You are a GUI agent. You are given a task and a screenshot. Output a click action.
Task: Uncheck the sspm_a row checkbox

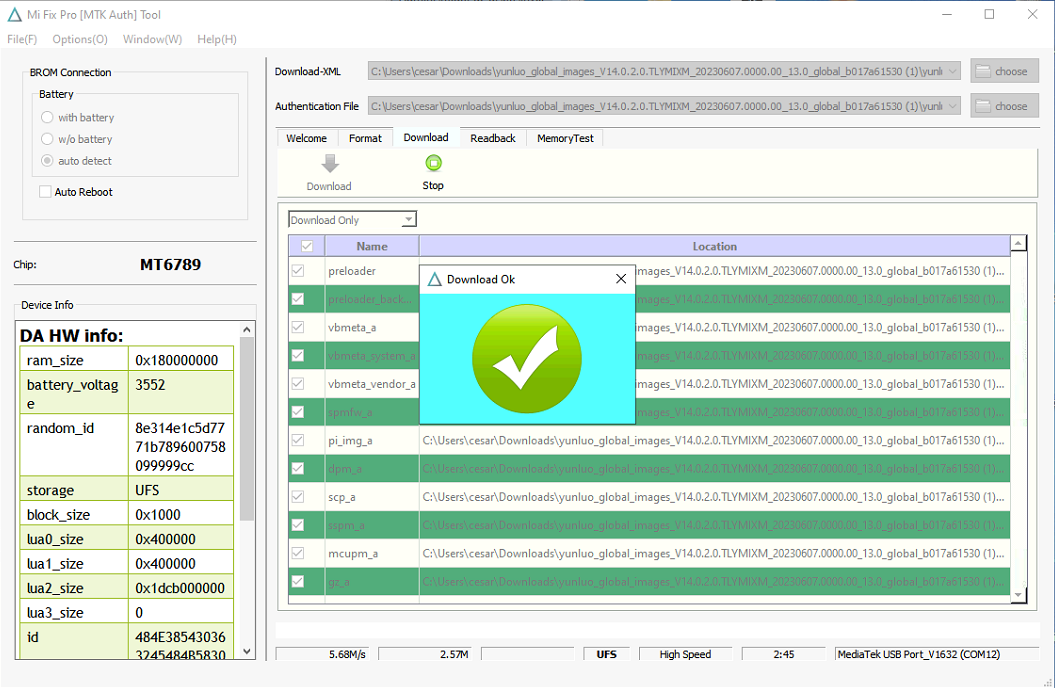[x=297, y=525]
